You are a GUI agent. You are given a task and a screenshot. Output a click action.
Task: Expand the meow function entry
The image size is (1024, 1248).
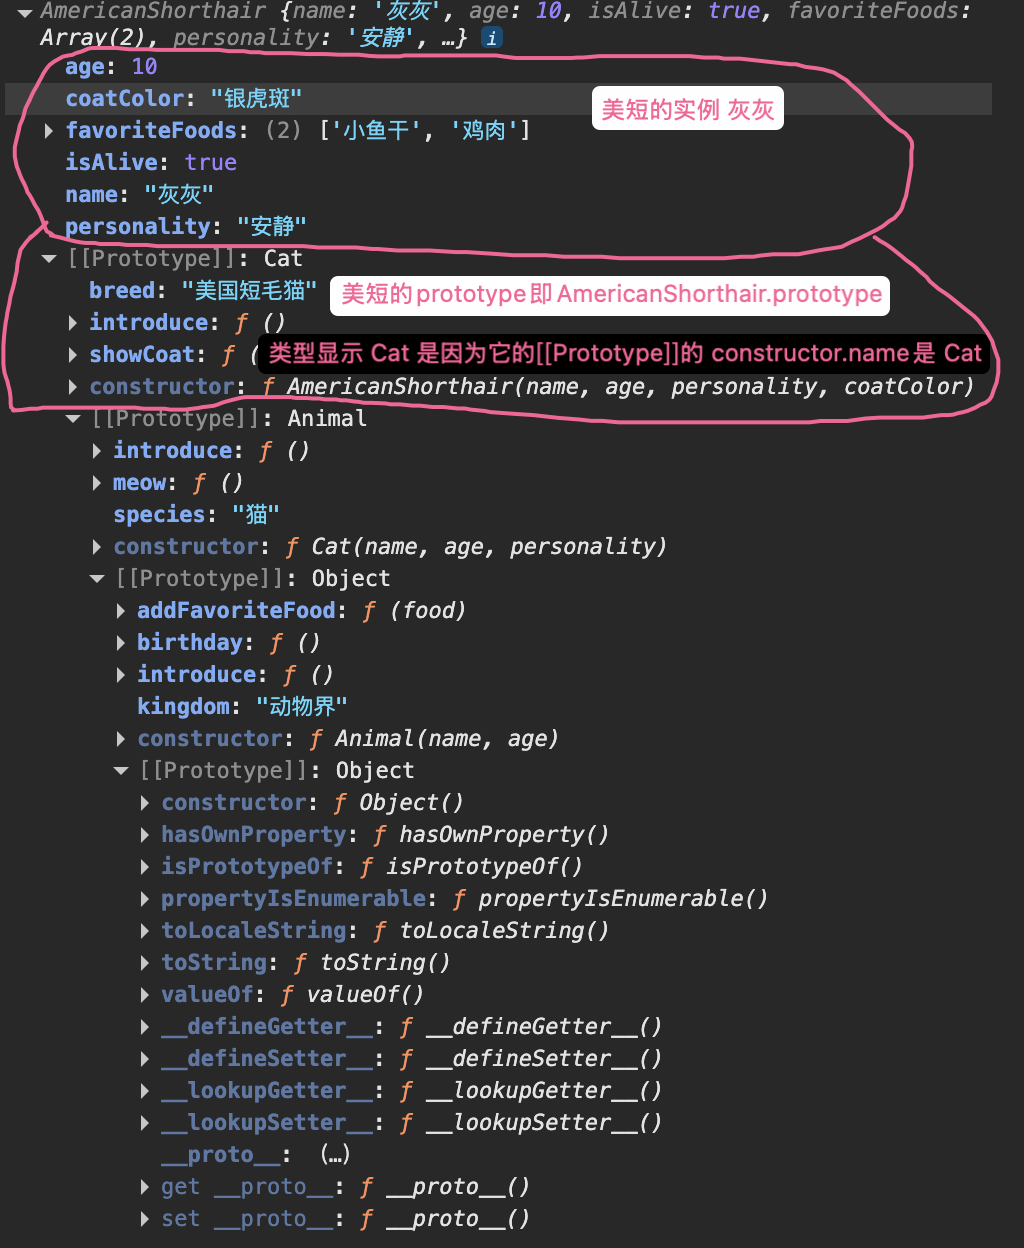[x=97, y=483]
